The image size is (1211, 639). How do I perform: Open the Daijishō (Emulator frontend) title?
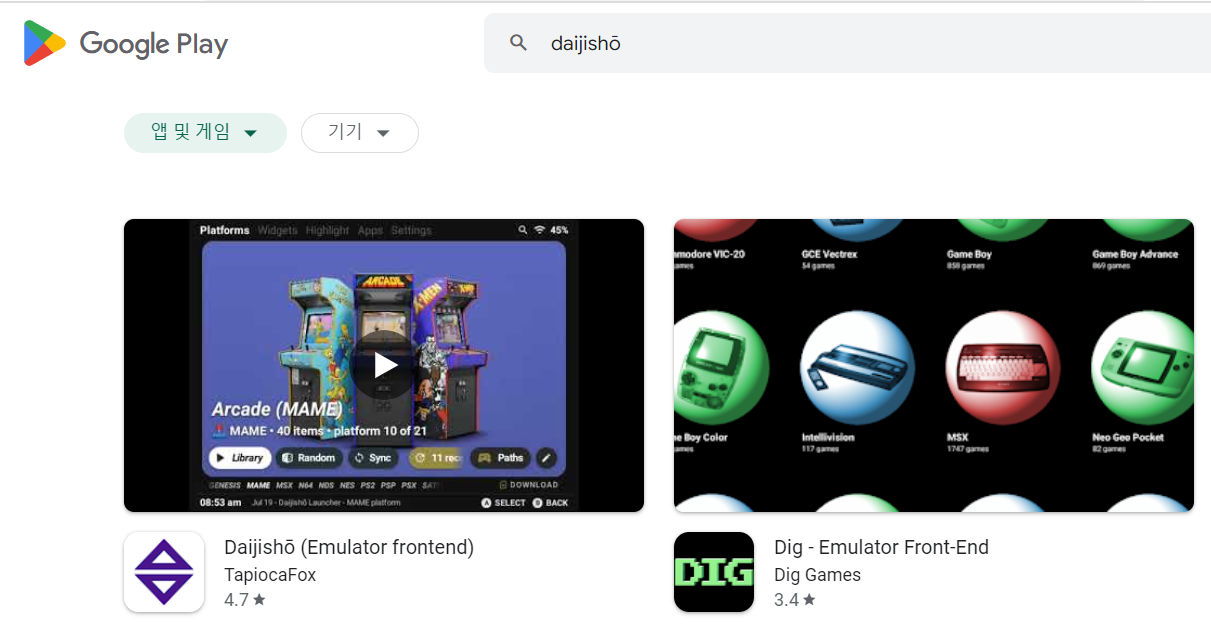349,547
